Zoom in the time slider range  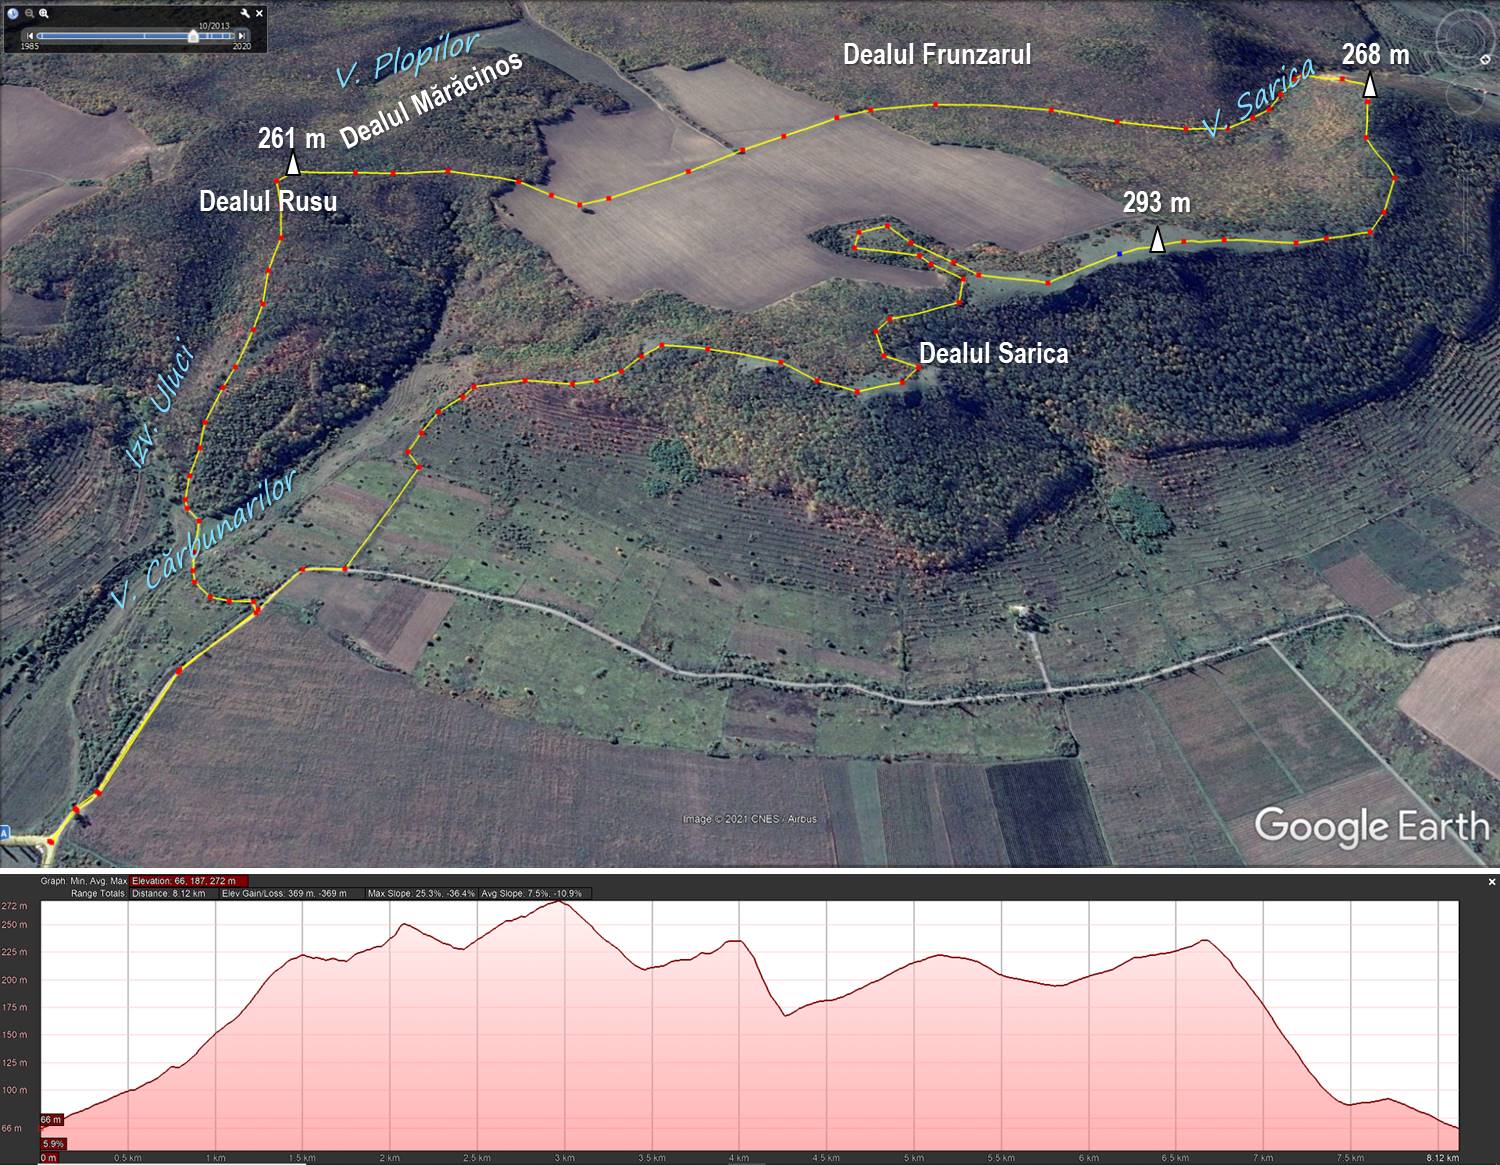tap(44, 14)
